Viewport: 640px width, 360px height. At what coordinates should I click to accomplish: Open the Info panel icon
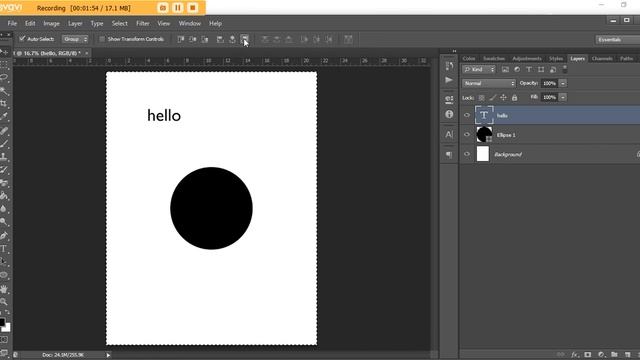tap(449, 114)
